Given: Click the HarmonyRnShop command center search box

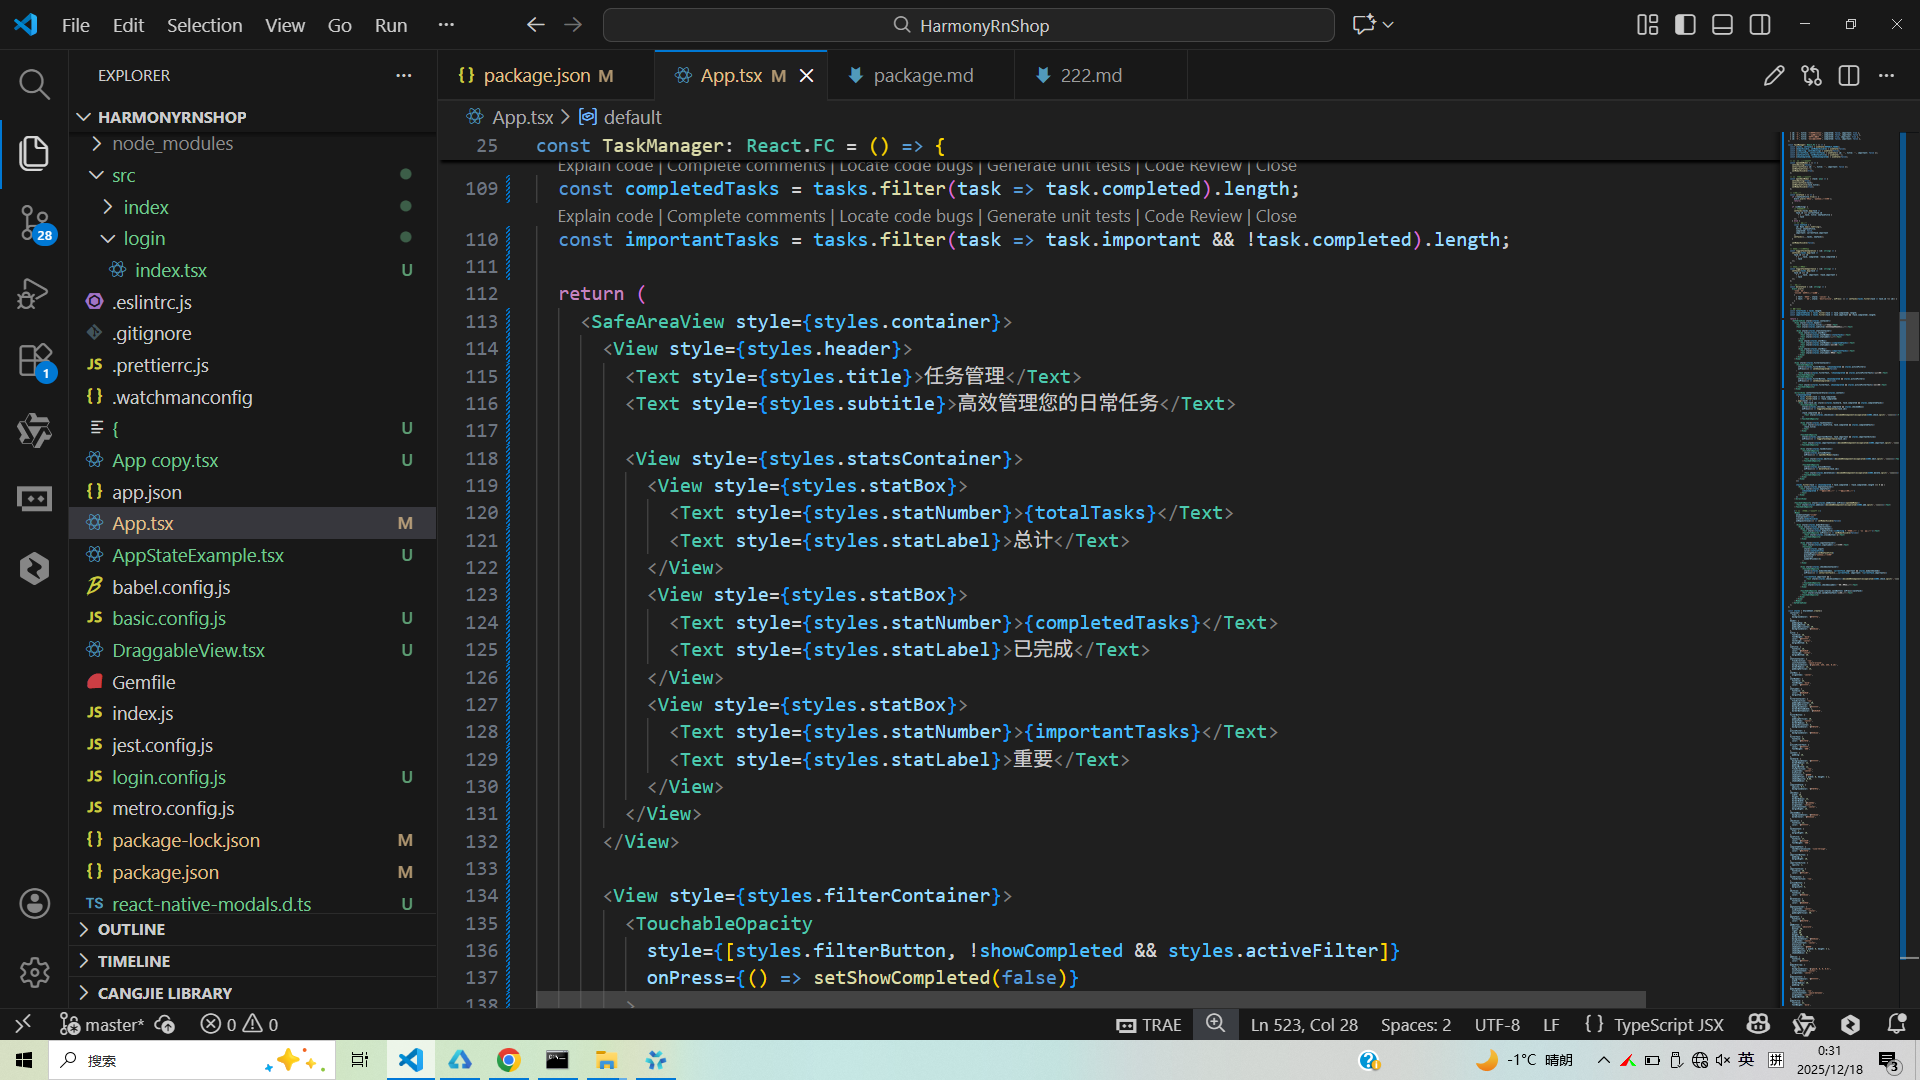Looking at the screenshot, I should (968, 25).
